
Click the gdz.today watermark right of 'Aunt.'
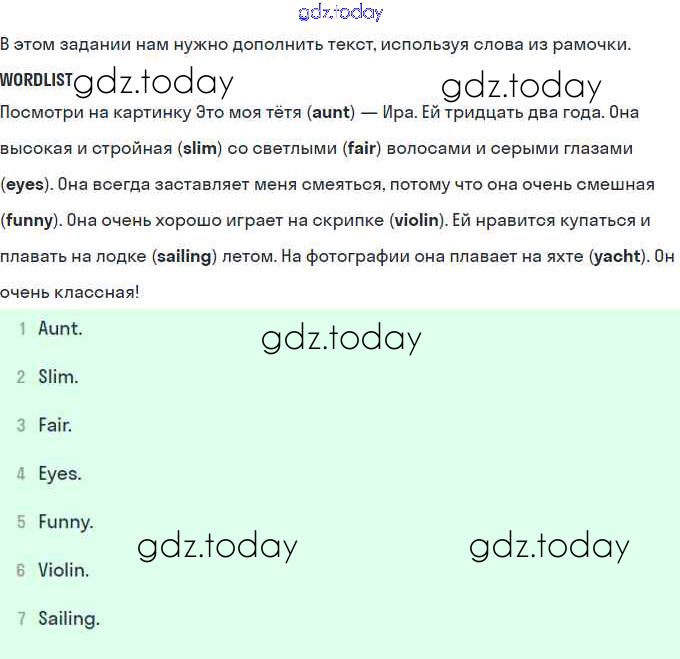(x=341, y=338)
